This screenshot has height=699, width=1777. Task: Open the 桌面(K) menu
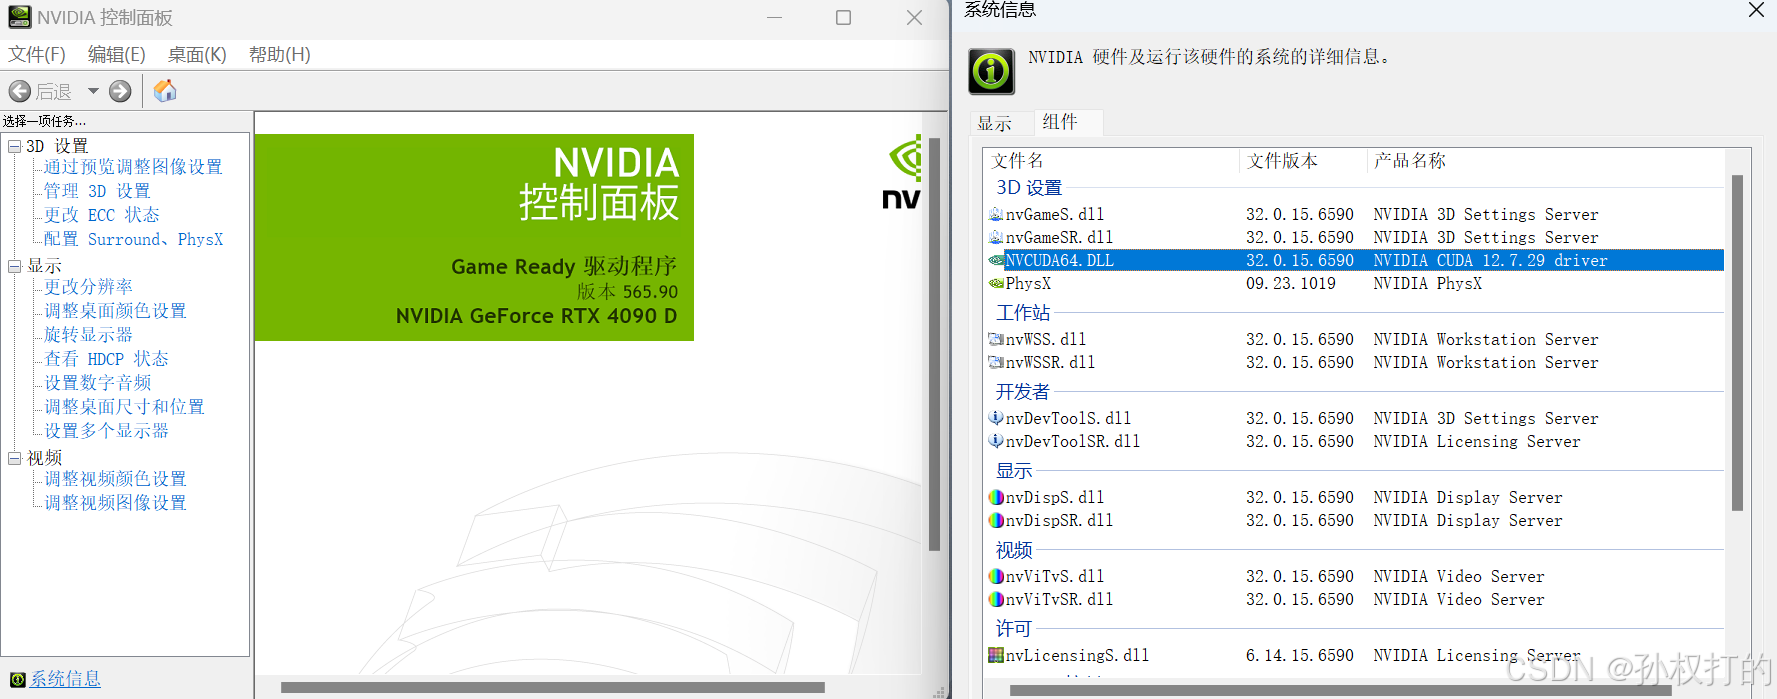197,54
